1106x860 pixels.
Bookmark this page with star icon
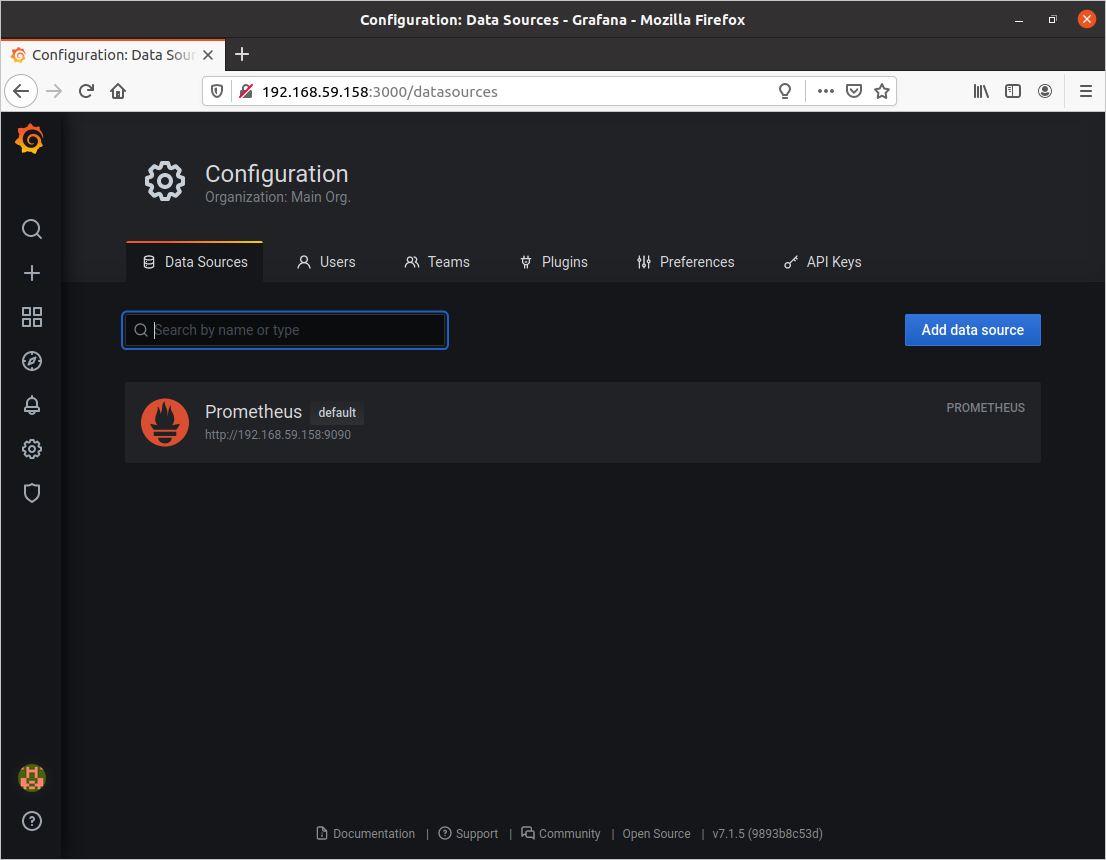[x=881, y=91]
